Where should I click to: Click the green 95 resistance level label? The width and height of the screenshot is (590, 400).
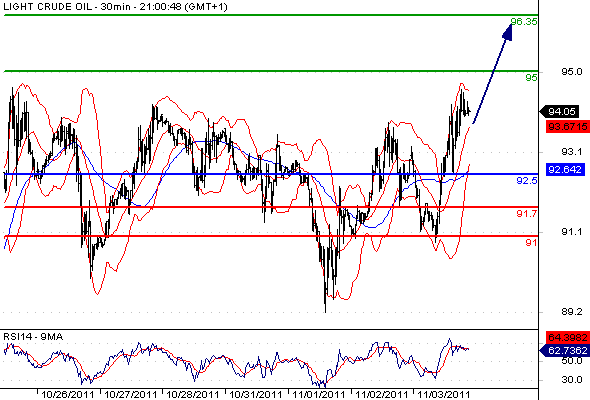coord(531,78)
